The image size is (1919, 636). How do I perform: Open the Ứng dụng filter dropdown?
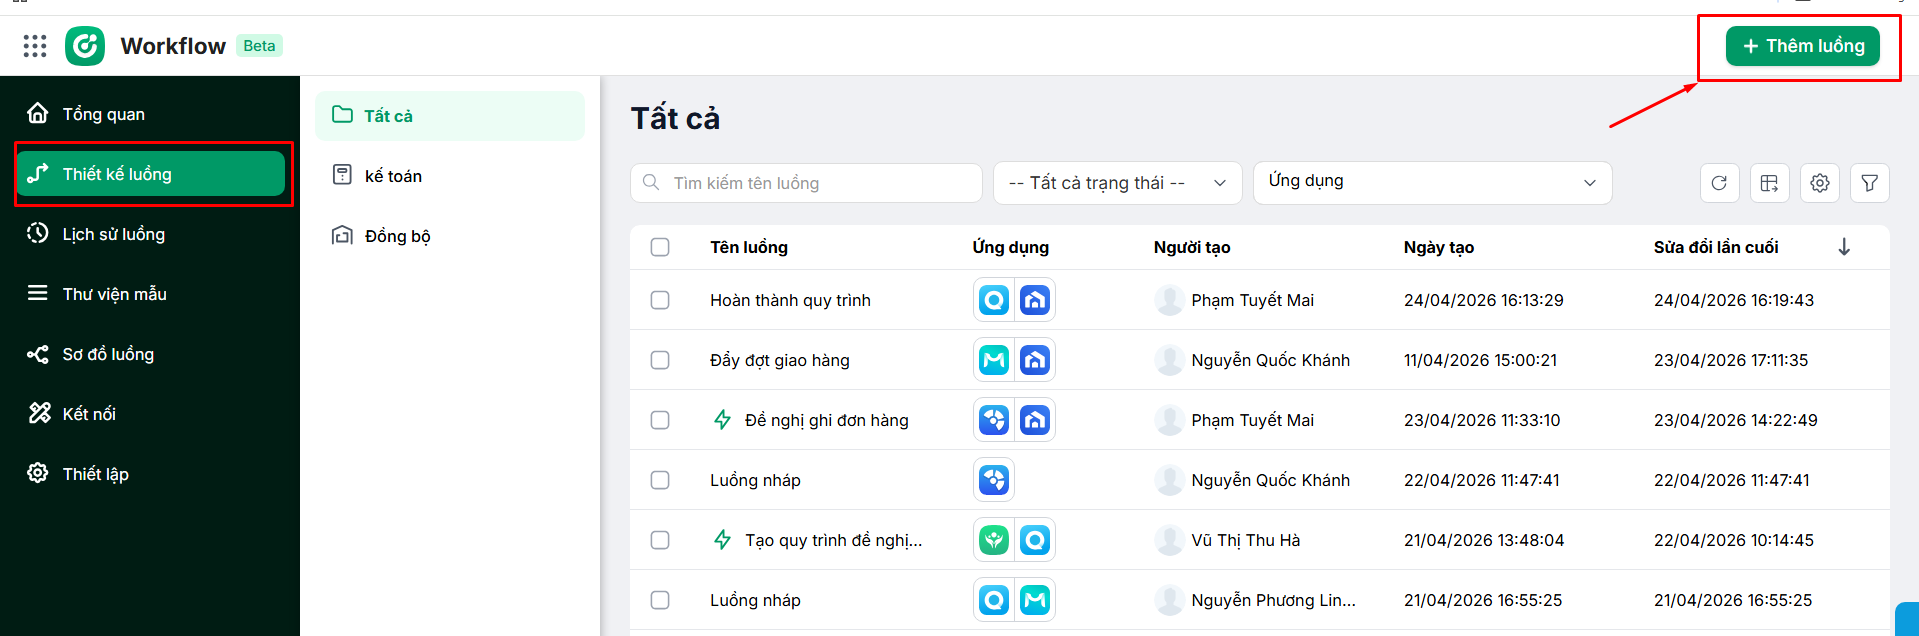1431,183
